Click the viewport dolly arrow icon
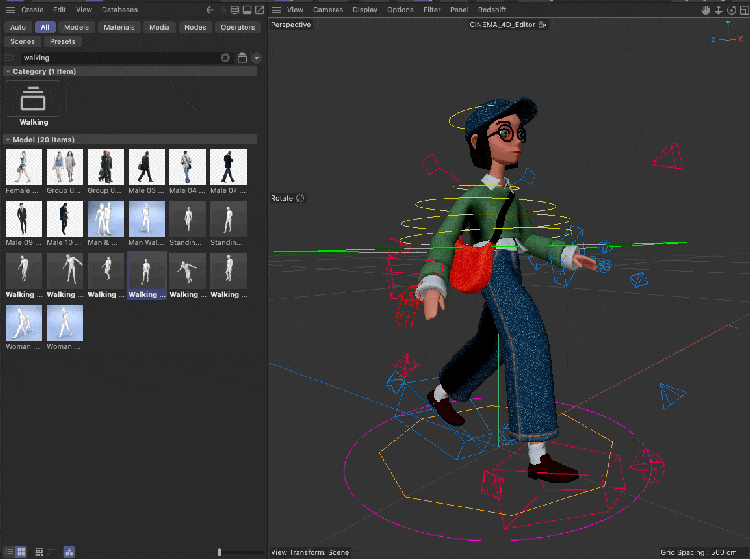 tap(718, 9)
